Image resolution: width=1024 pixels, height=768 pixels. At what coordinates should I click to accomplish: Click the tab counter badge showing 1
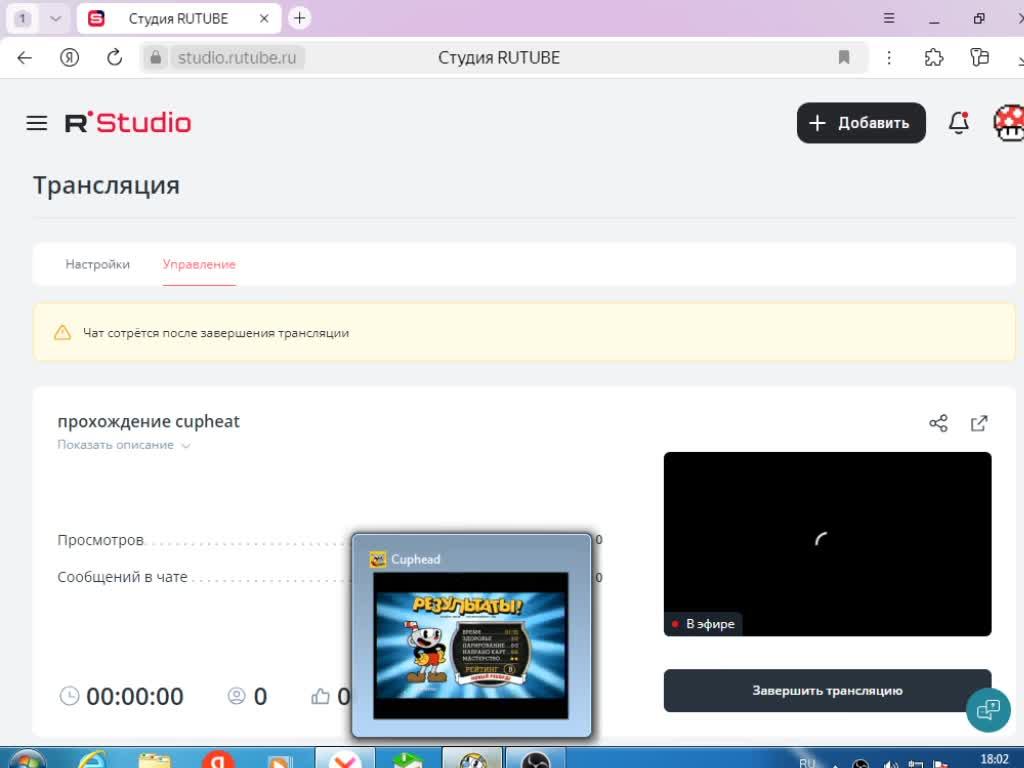pos(22,18)
